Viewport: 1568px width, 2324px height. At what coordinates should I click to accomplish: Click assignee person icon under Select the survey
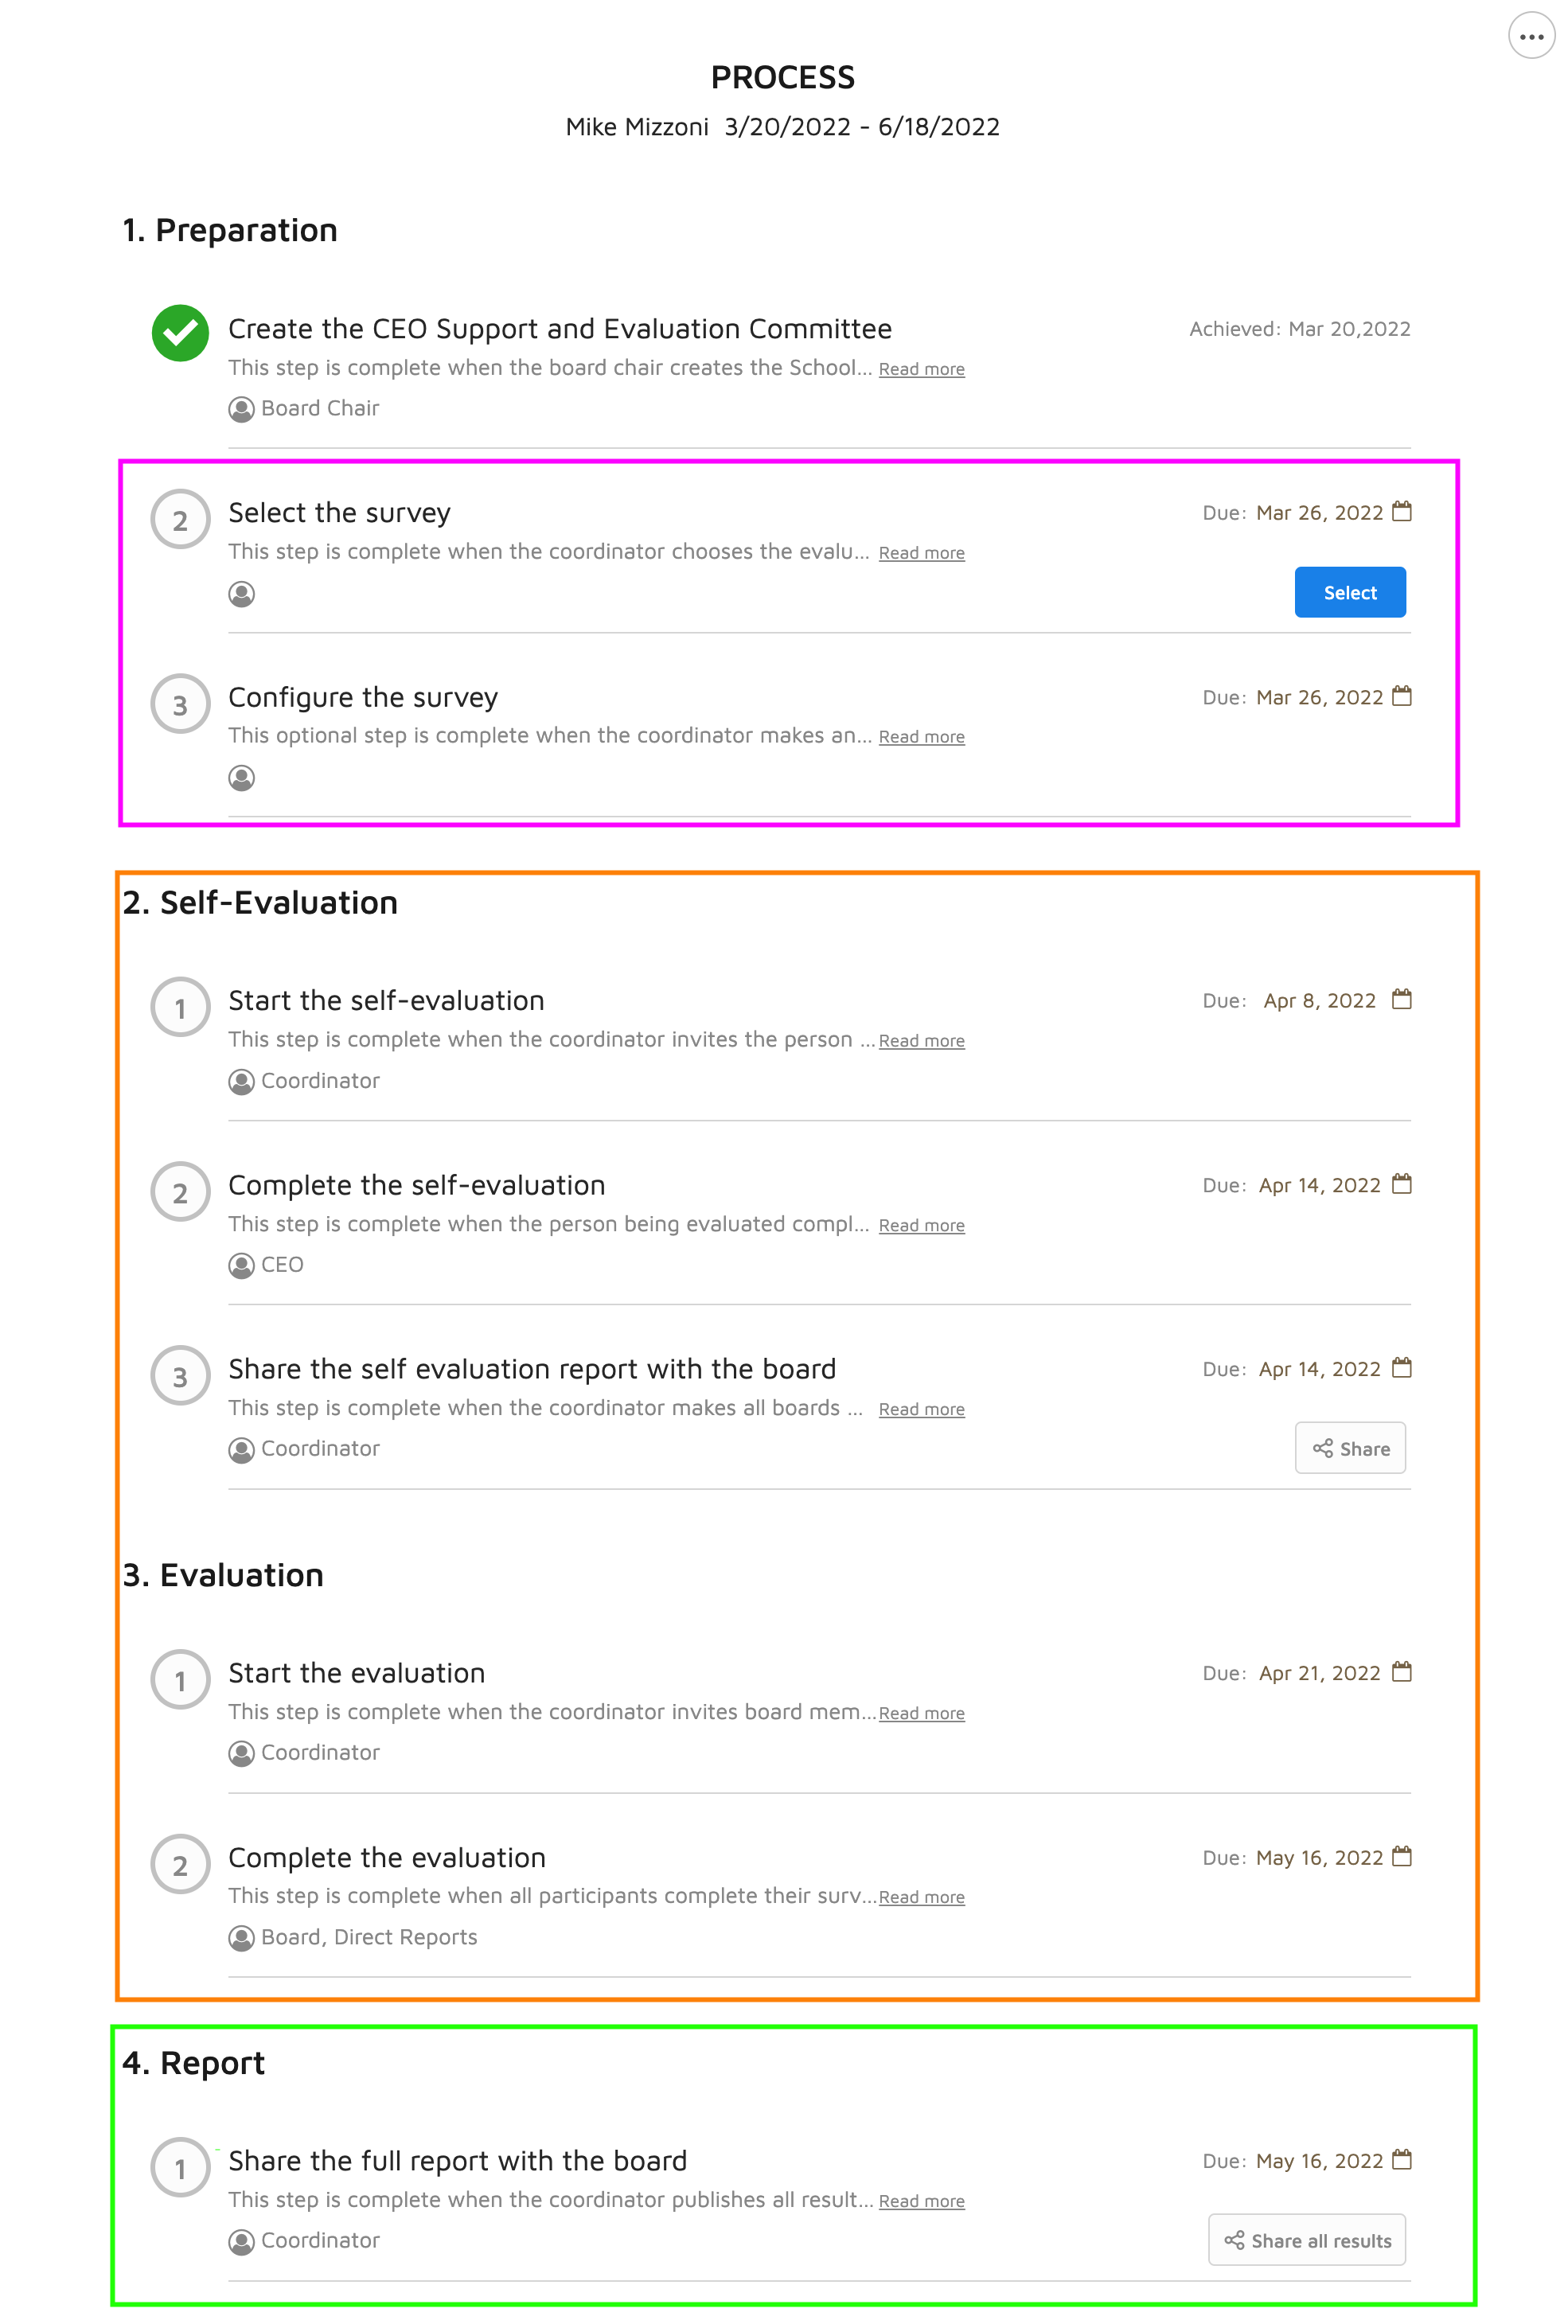coord(241,594)
